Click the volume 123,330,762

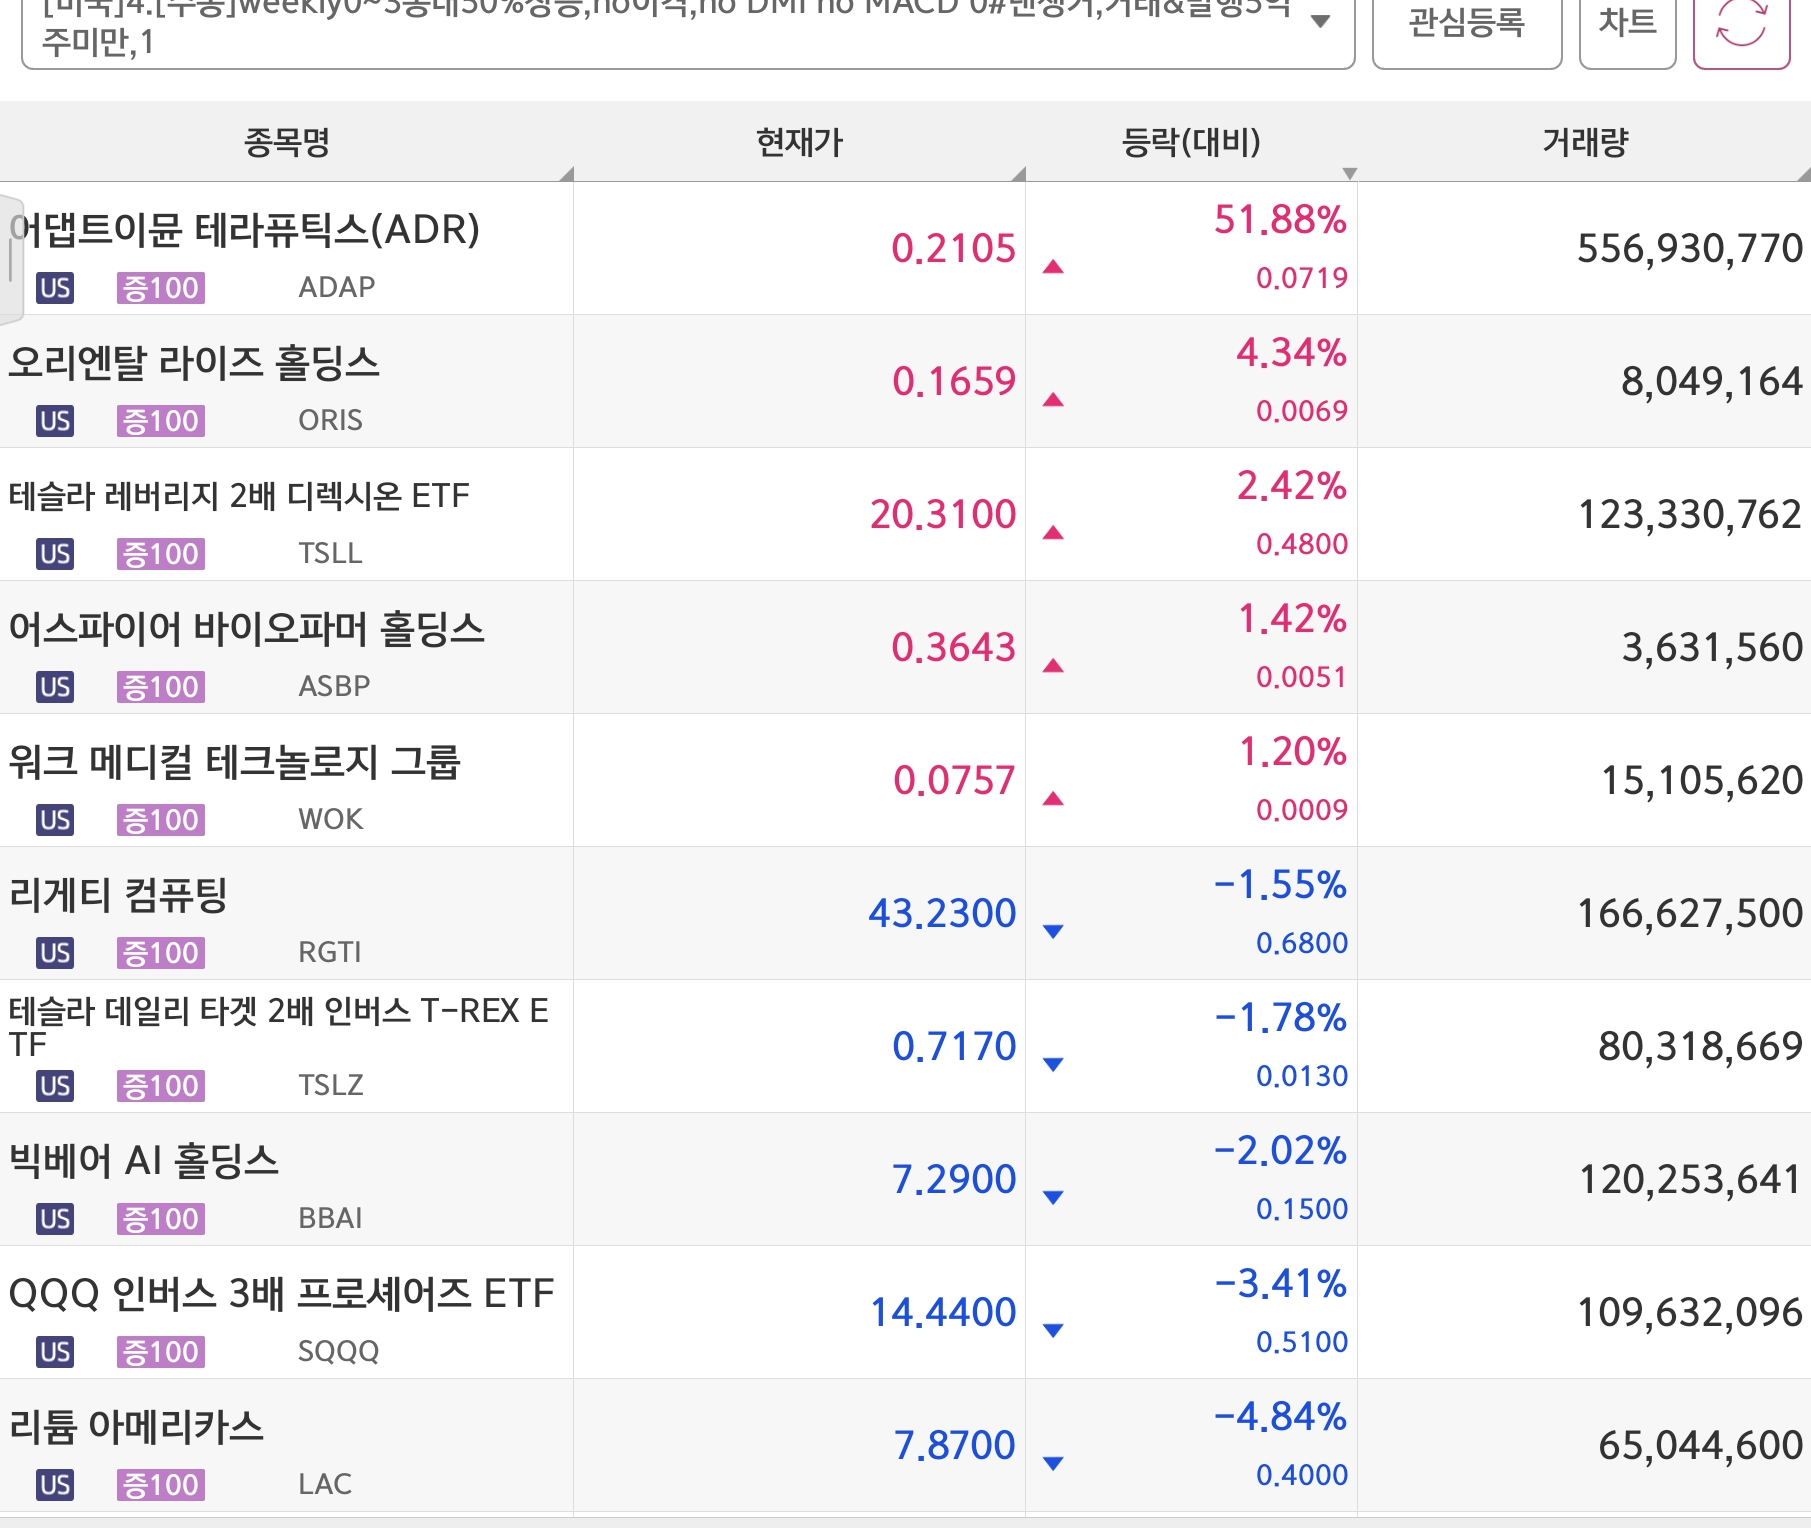(x=1690, y=514)
